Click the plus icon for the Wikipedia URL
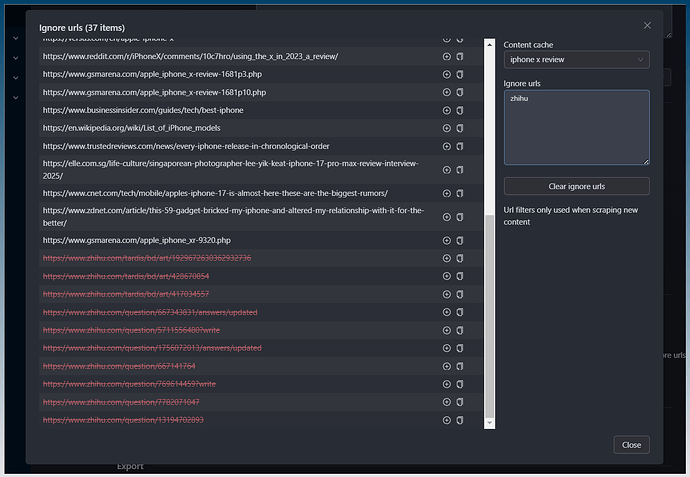The image size is (690, 477). [447, 128]
